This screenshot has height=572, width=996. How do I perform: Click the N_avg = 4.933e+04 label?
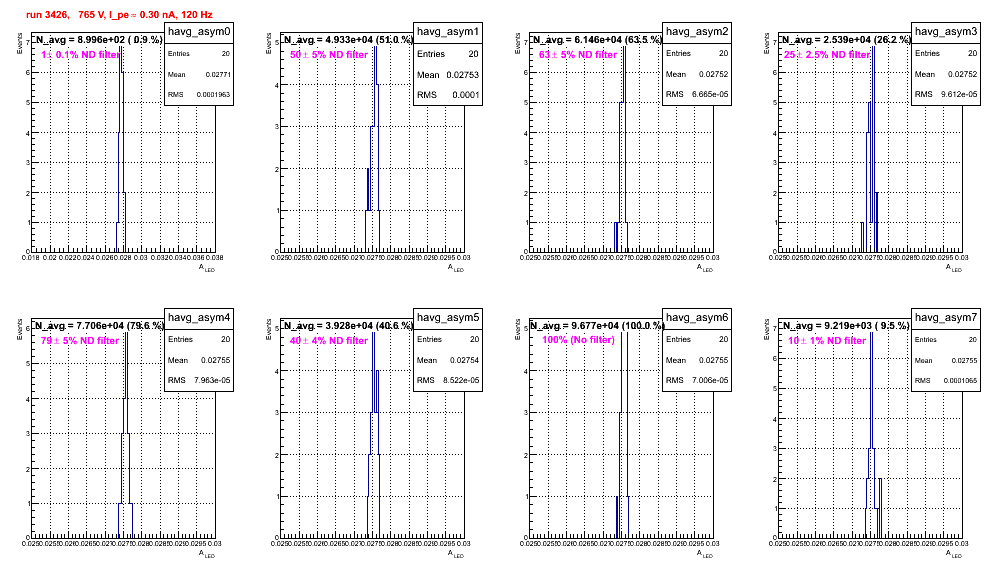(x=348, y=39)
